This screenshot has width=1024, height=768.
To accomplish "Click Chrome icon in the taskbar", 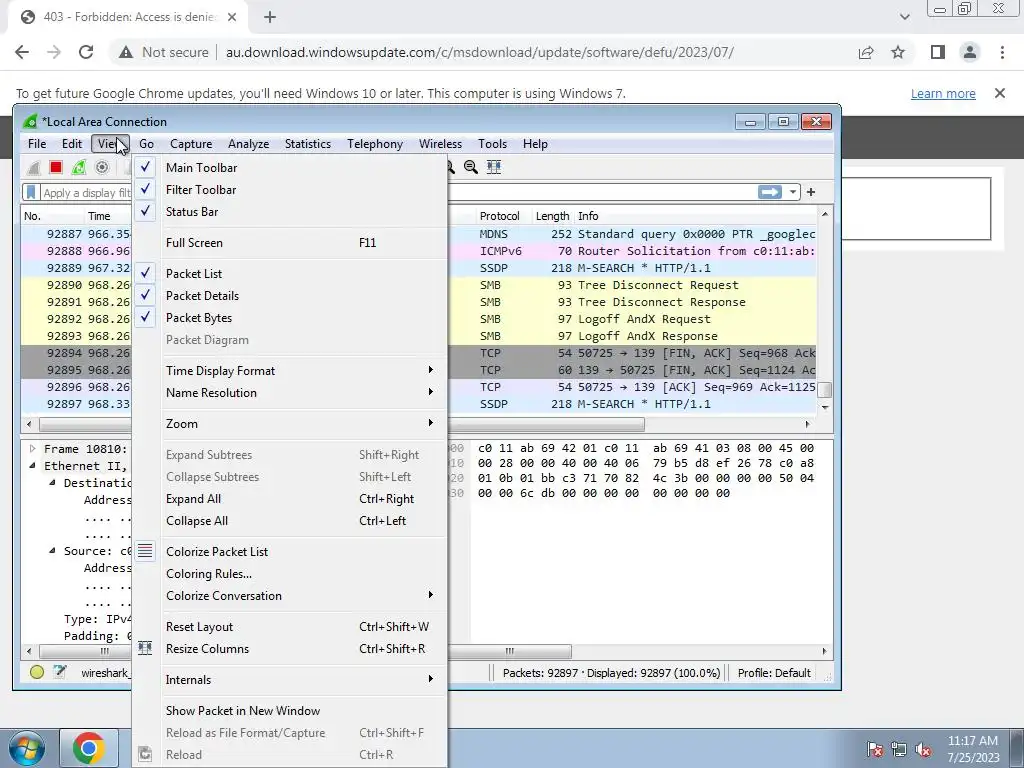I will click(x=89, y=748).
